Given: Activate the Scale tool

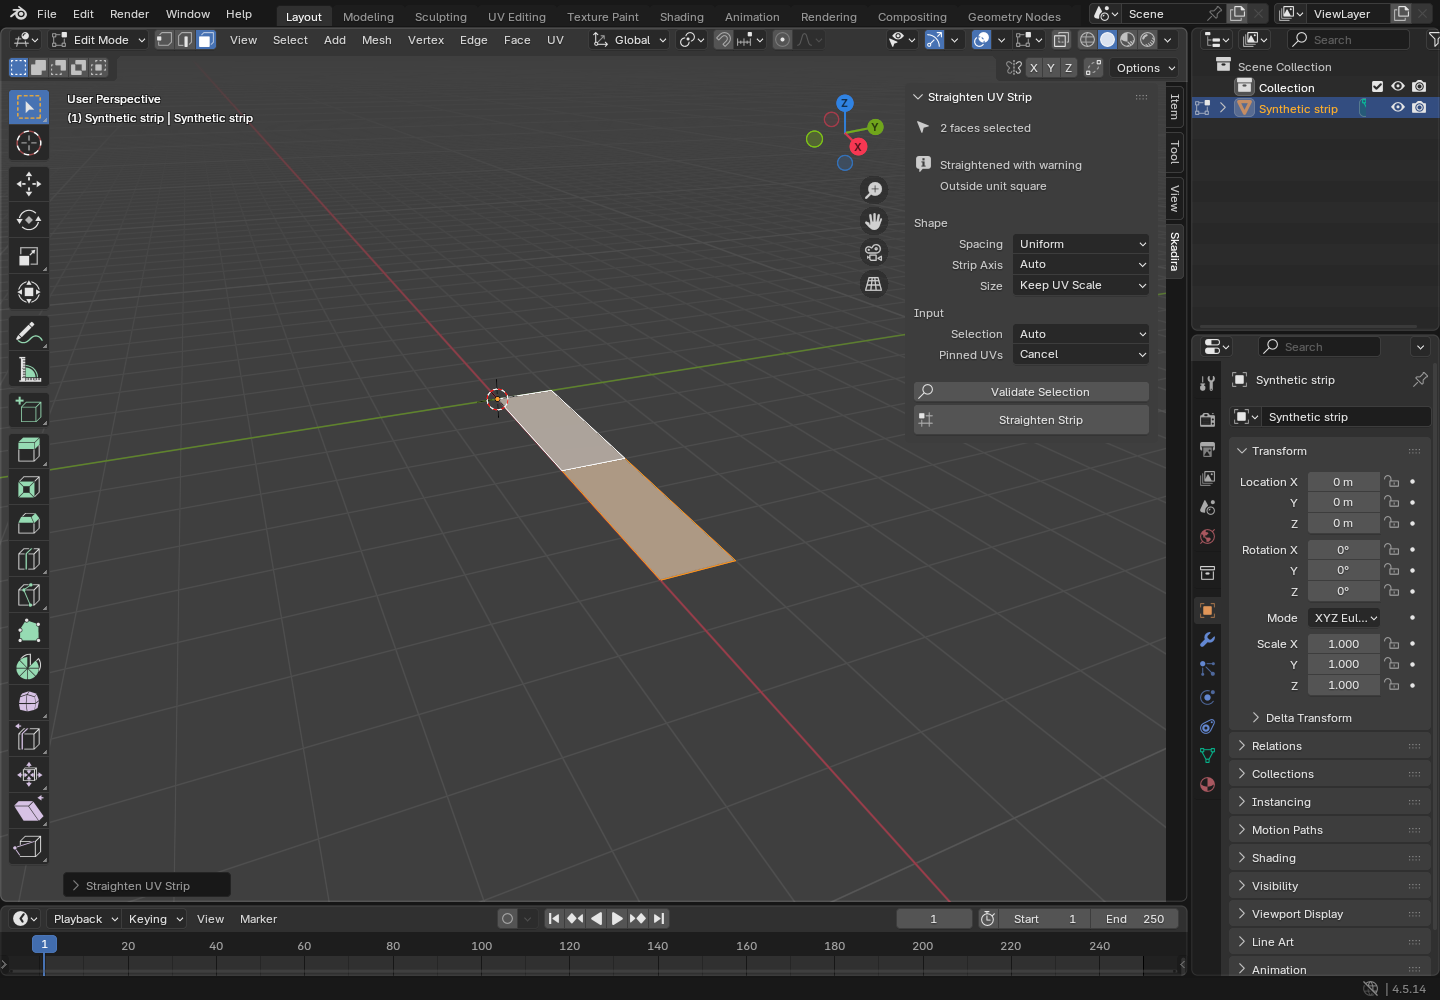Looking at the screenshot, I should (x=29, y=256).
